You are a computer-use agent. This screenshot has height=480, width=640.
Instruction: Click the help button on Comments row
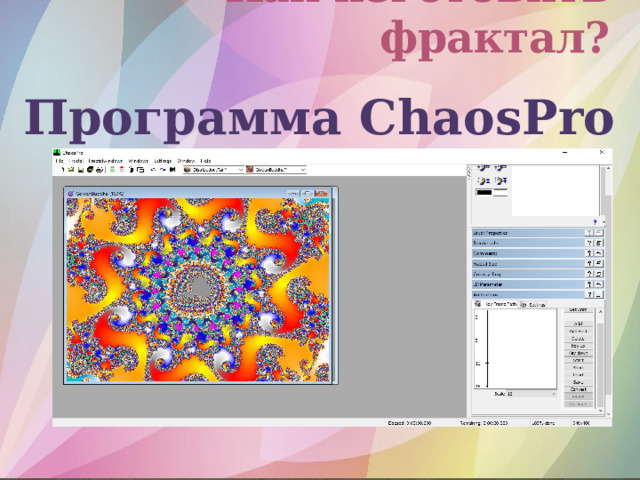pyautogui.click(x=589, y=253)
